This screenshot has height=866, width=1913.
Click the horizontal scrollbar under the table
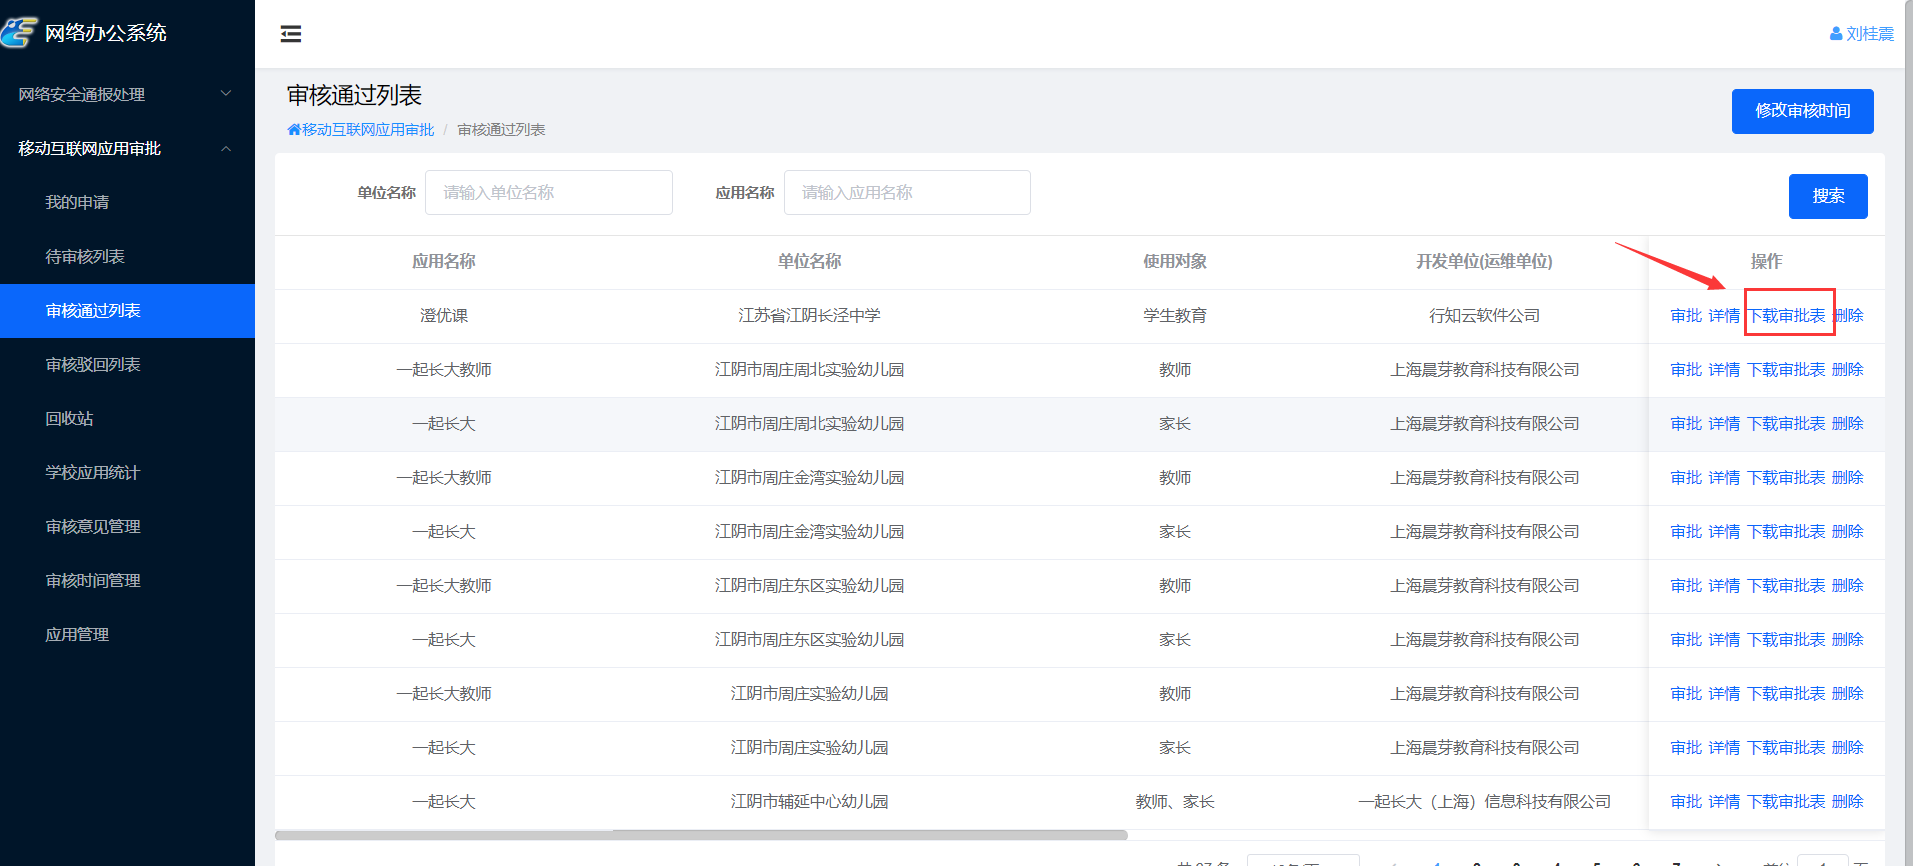[x=700, y=835]
